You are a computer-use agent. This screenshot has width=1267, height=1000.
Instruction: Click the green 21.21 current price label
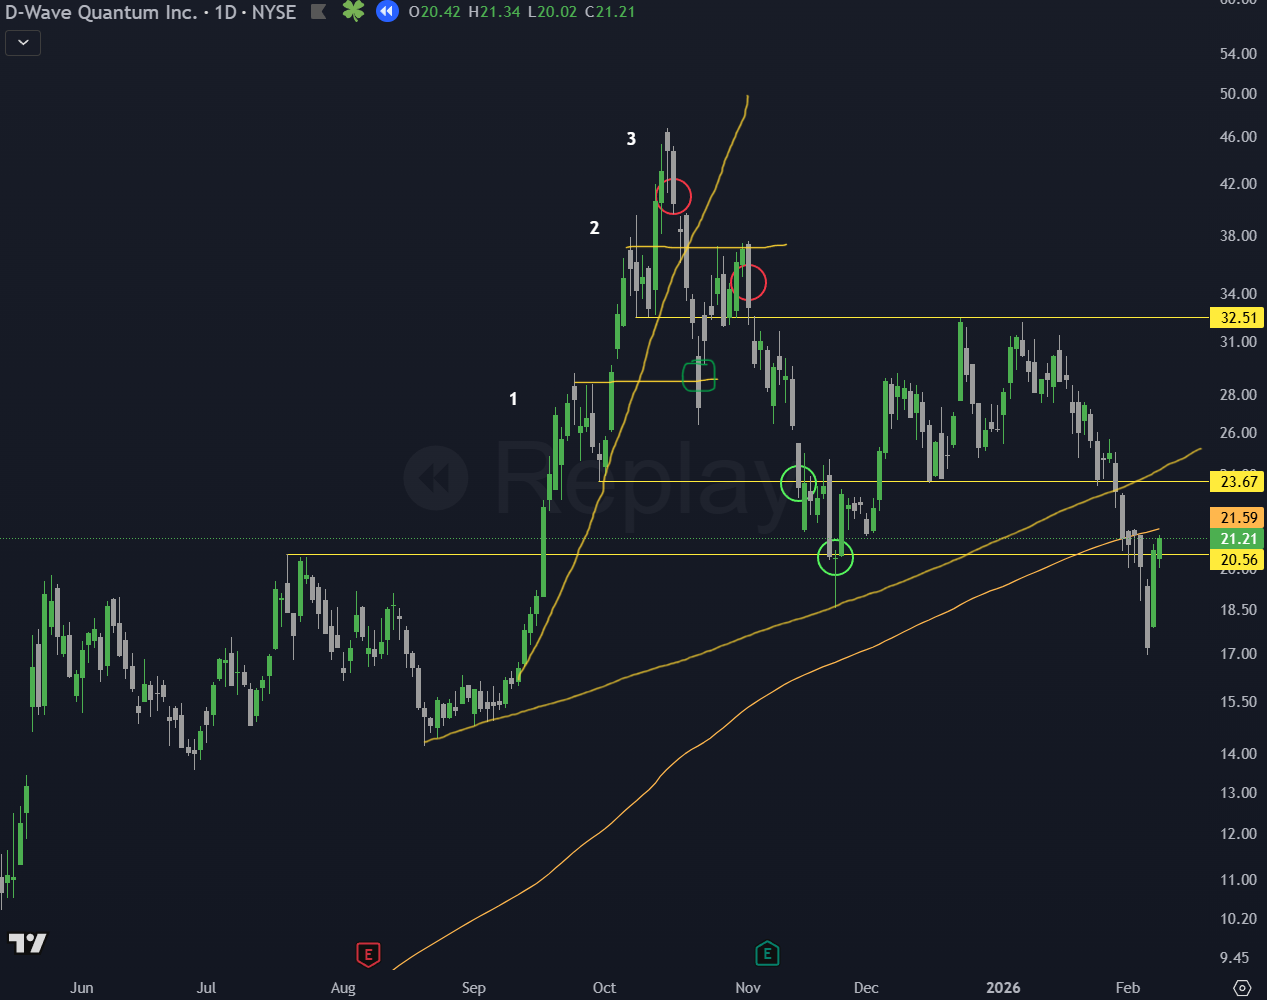[1238, 539]
